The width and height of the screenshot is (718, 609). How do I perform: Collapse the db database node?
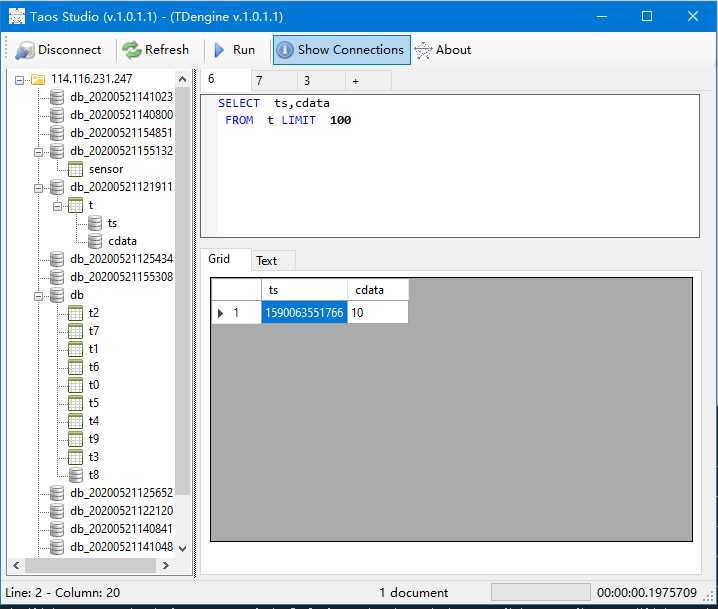(38, 296)
